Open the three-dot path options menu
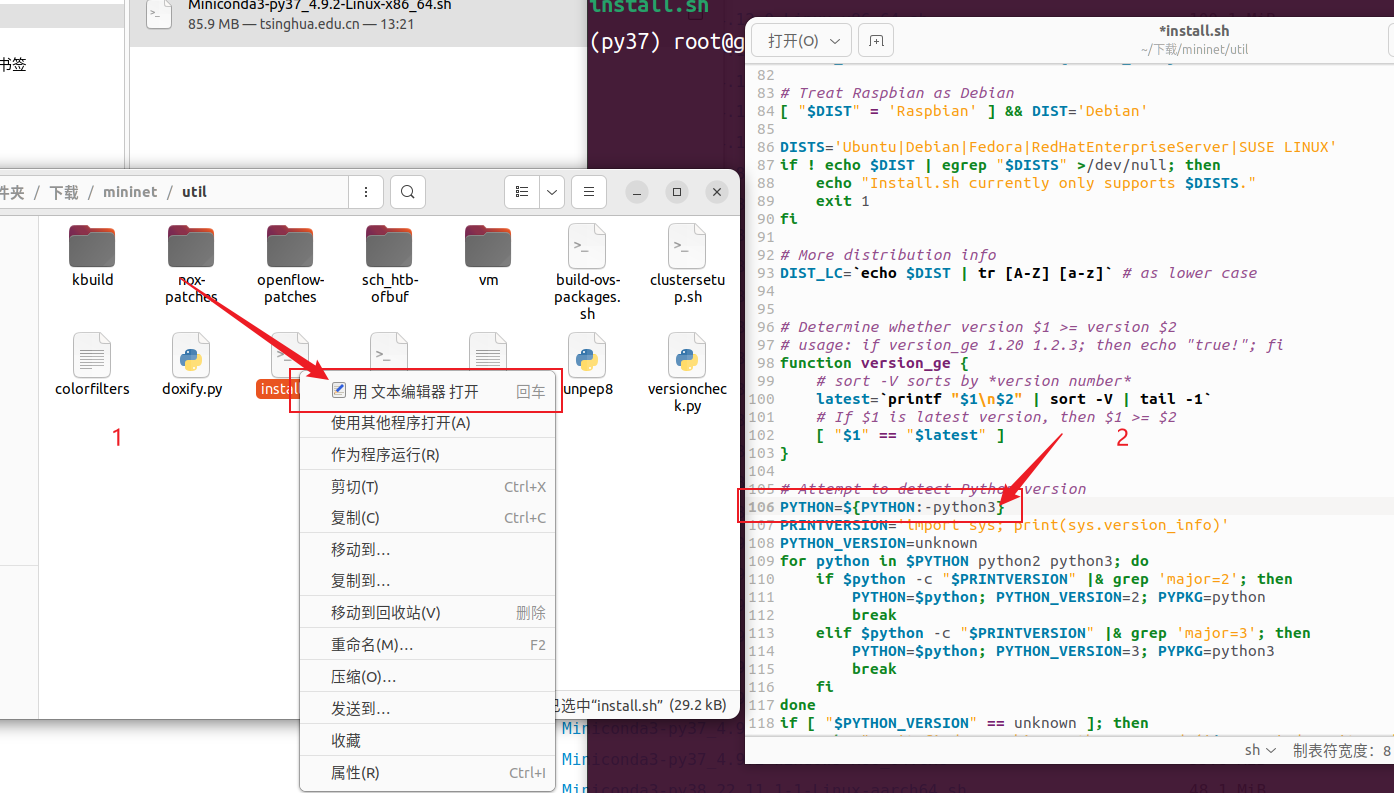1394x793 pixels. (x=366, y=192)
